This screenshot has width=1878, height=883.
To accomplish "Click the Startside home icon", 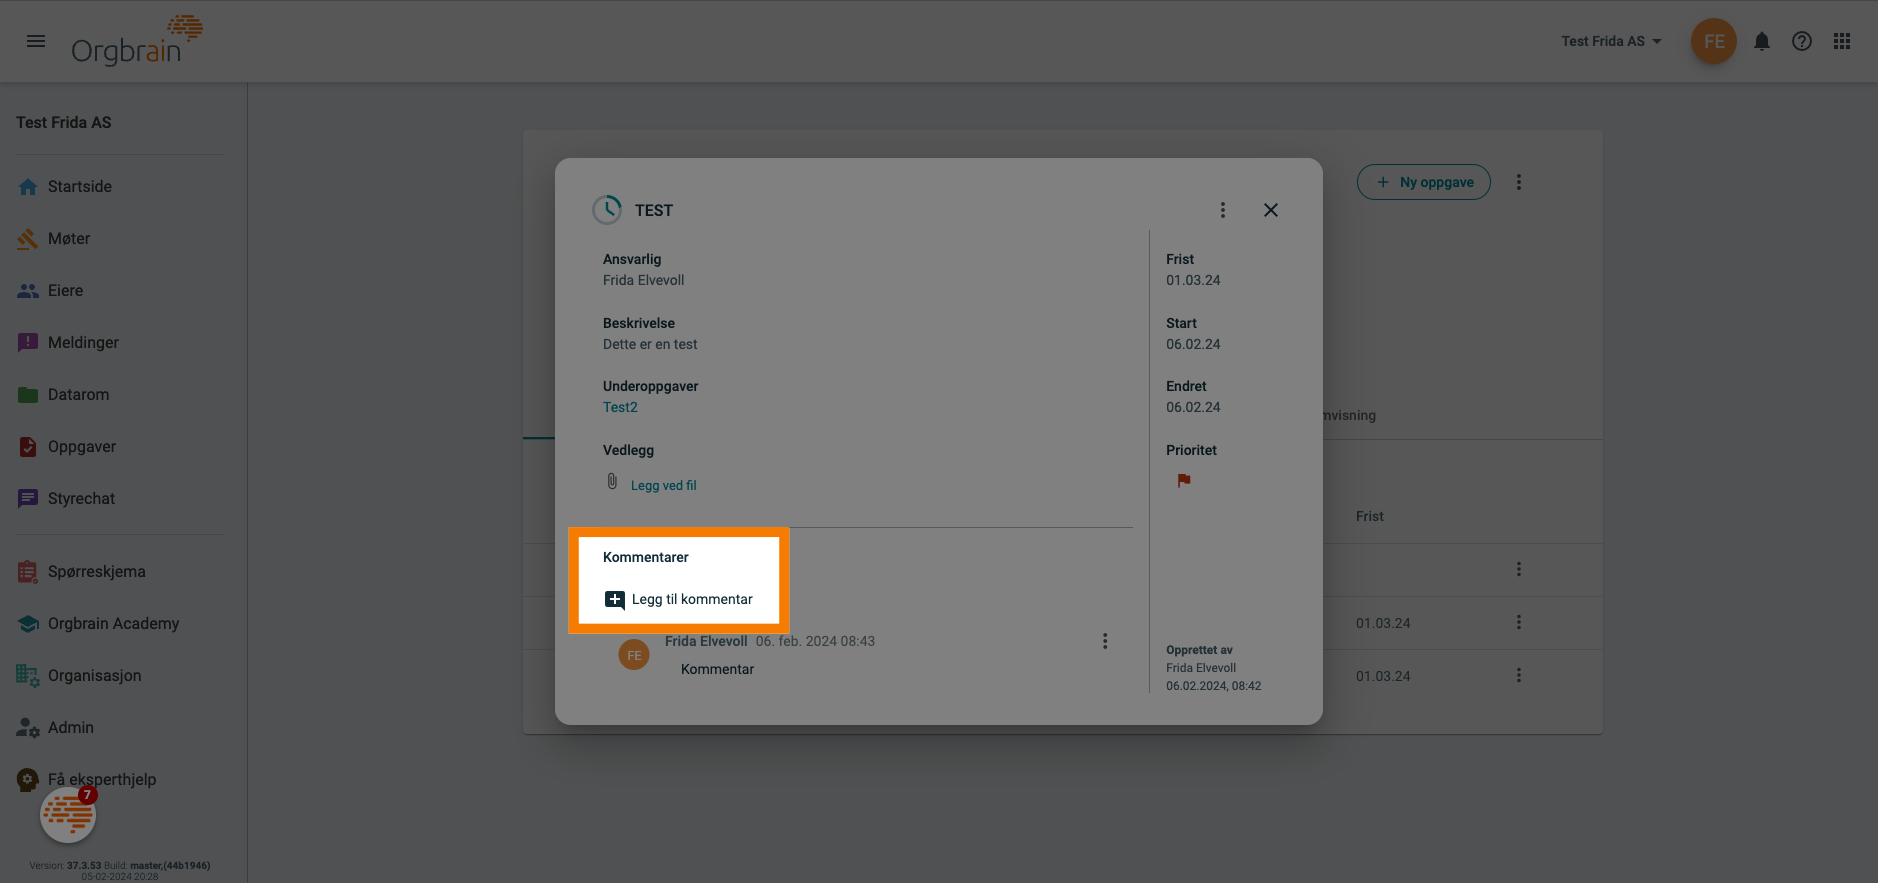I will click(x=28, y=187).
